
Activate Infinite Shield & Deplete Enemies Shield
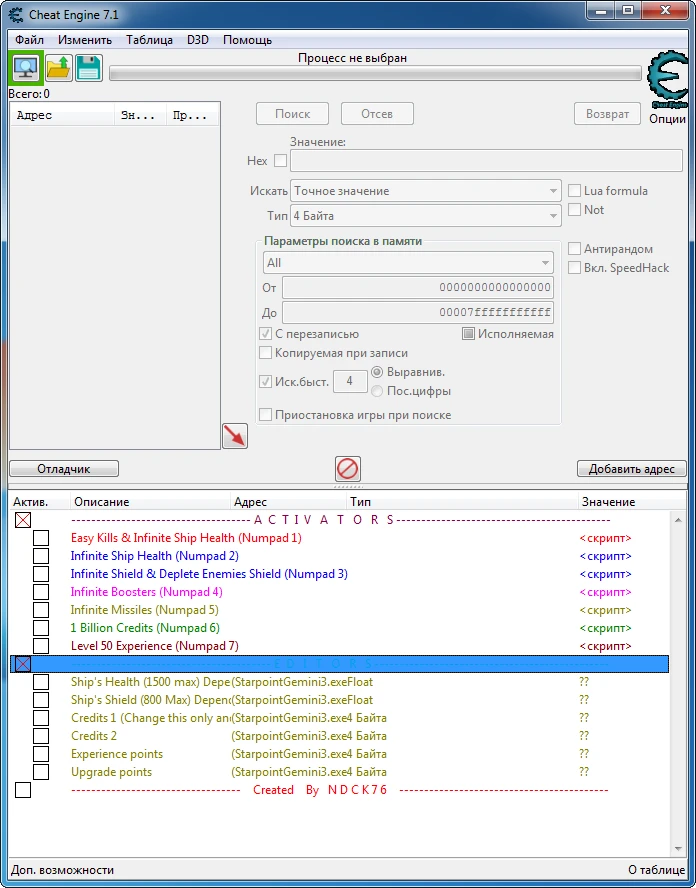pos(41,574)
